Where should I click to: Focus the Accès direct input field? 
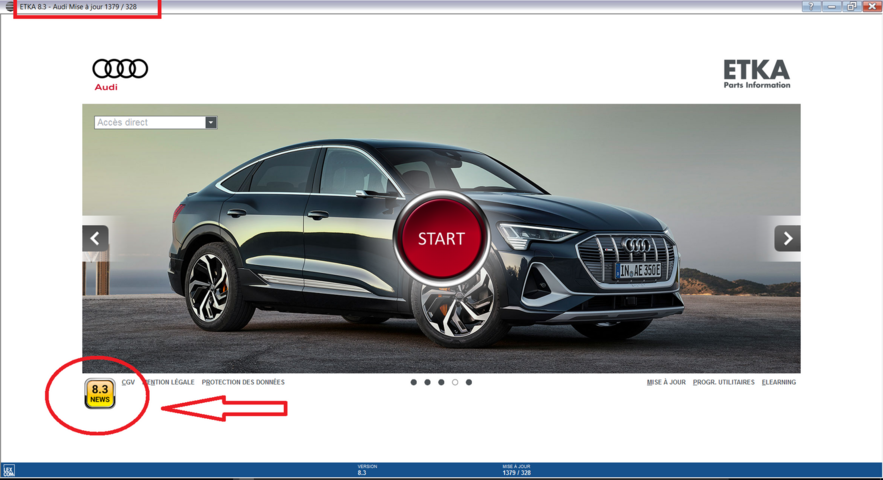pos(150,122)
